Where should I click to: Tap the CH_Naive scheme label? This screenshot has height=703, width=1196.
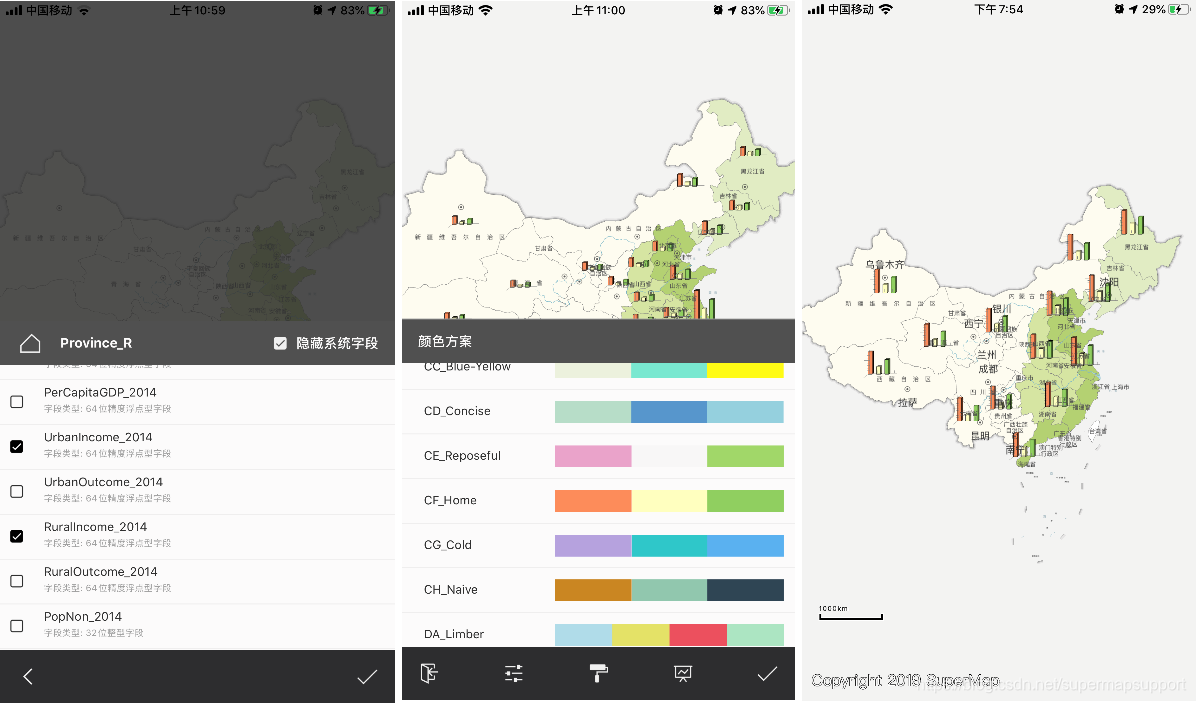pos(451,589)
